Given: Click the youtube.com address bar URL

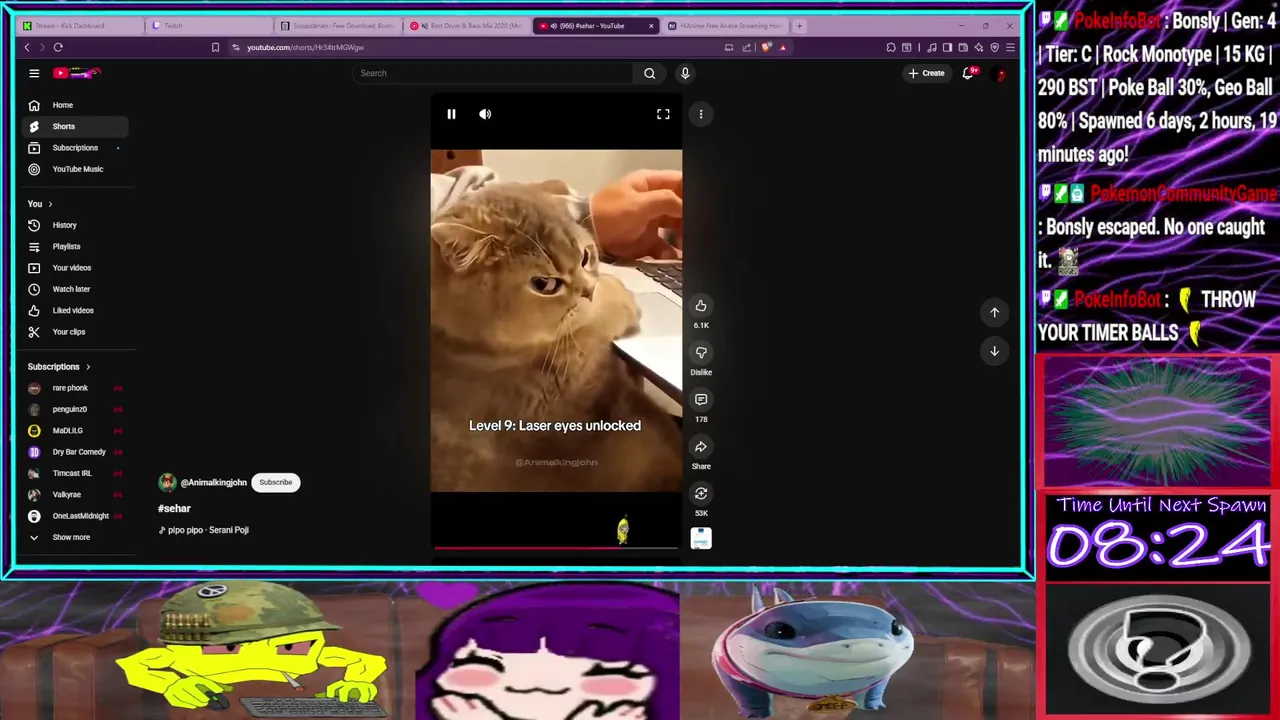Looking at the screenshot, I should (305, 47).
